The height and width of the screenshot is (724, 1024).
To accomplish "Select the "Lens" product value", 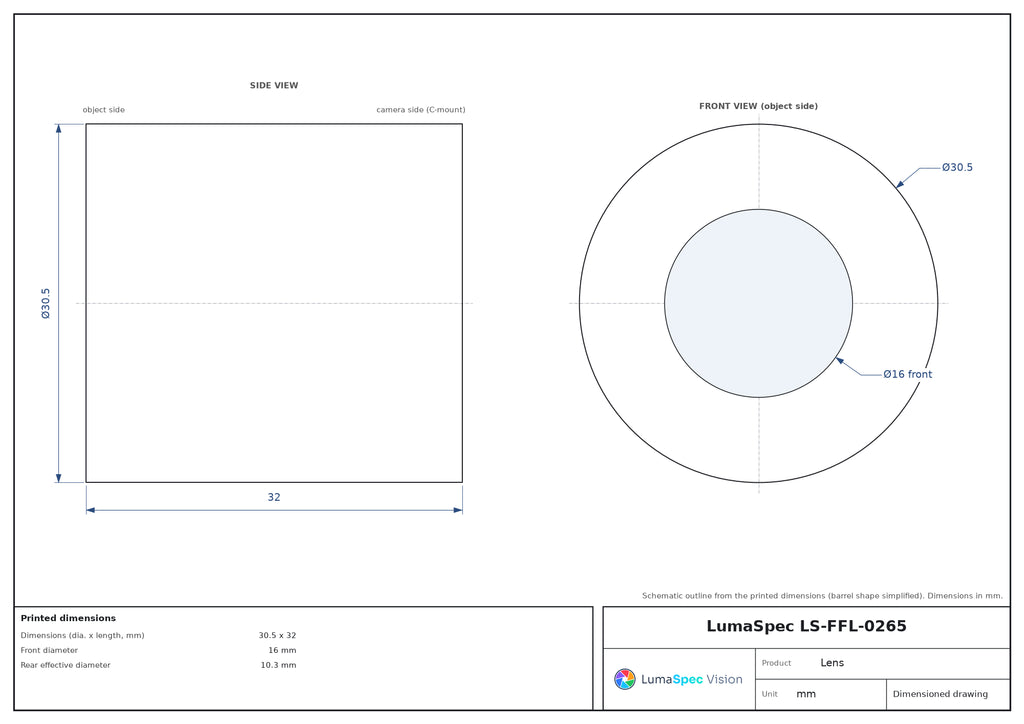I will 832,663.
